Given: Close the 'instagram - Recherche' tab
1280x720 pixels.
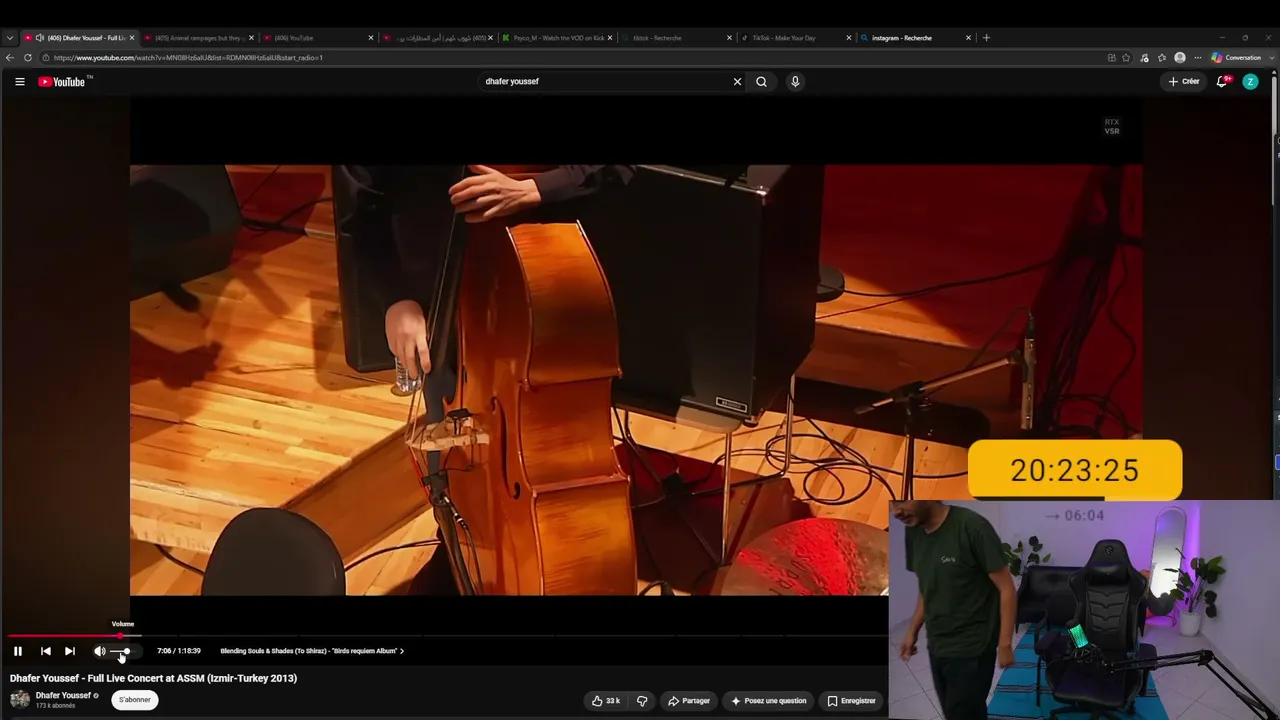Looking at the screenshot, I should 968,38.
